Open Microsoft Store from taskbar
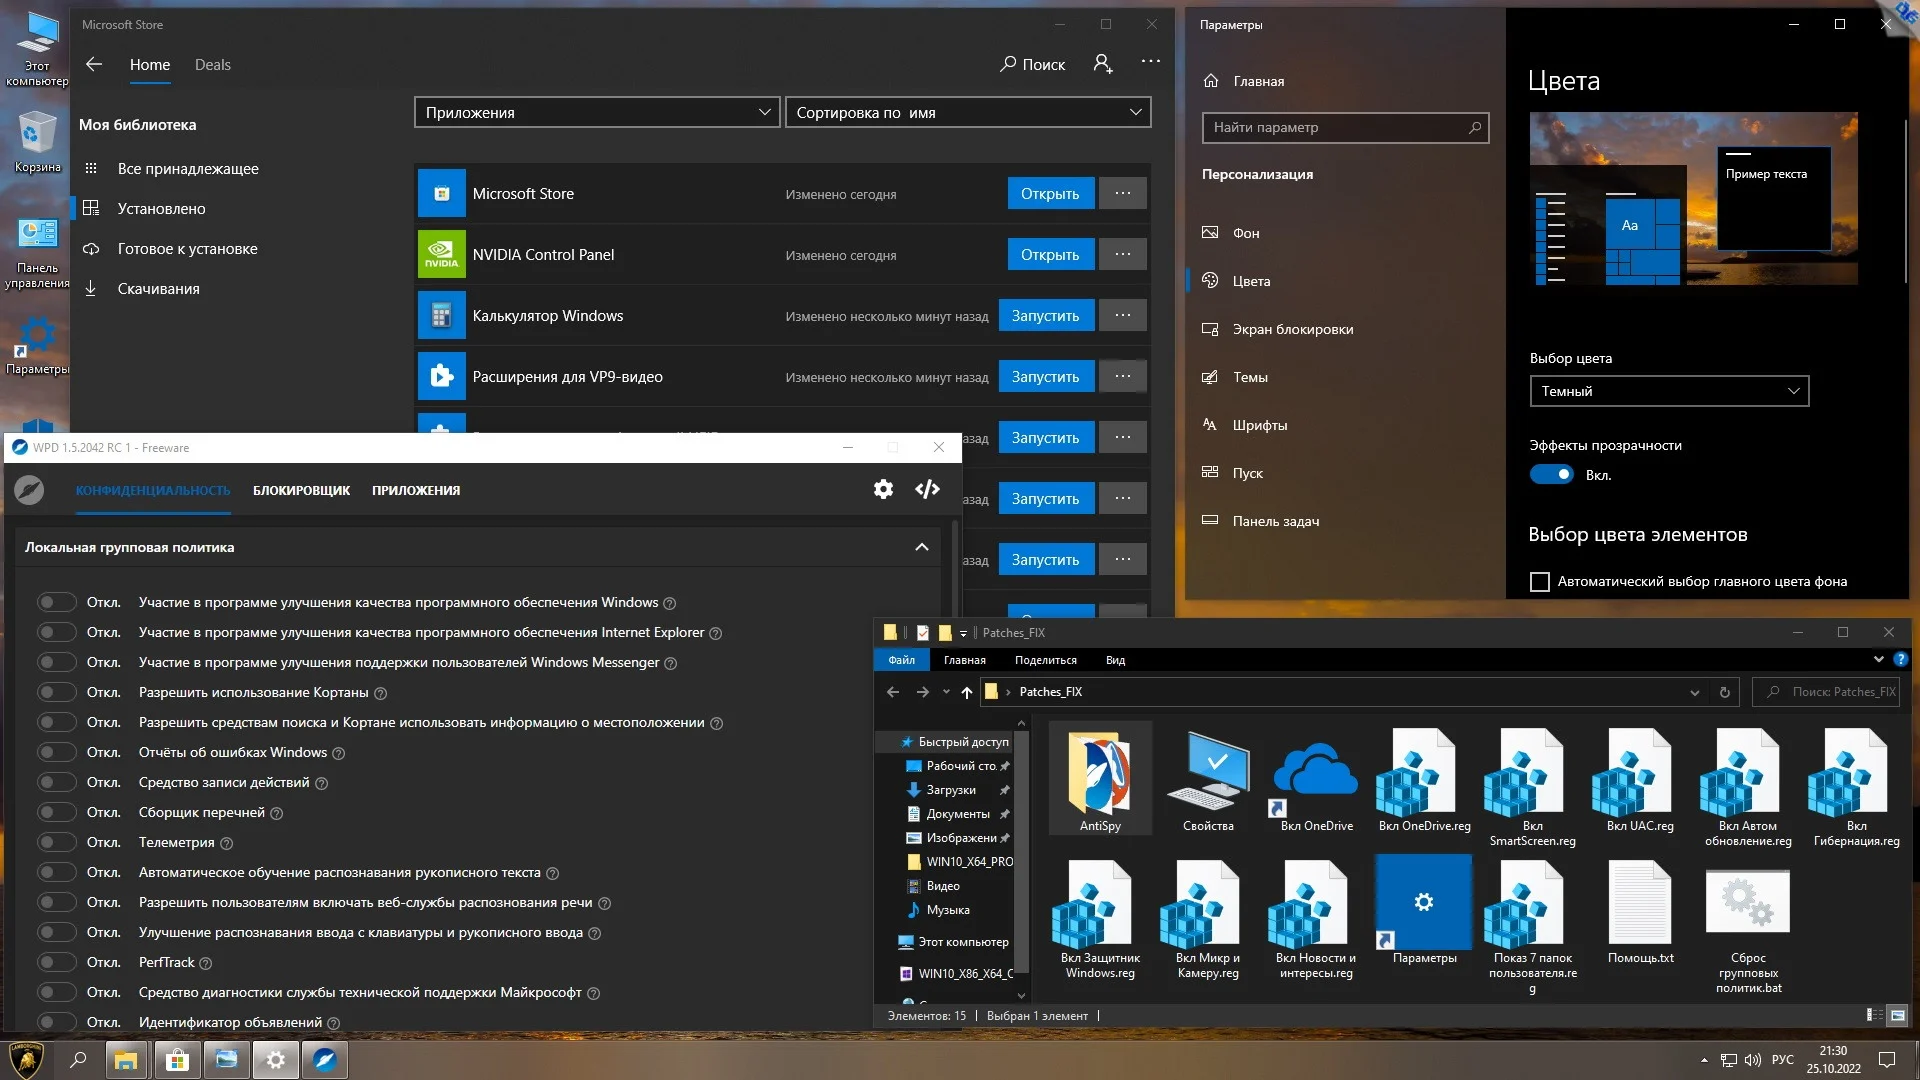The width and height of the screenshot is (1920, 1080). point(177,1060)
